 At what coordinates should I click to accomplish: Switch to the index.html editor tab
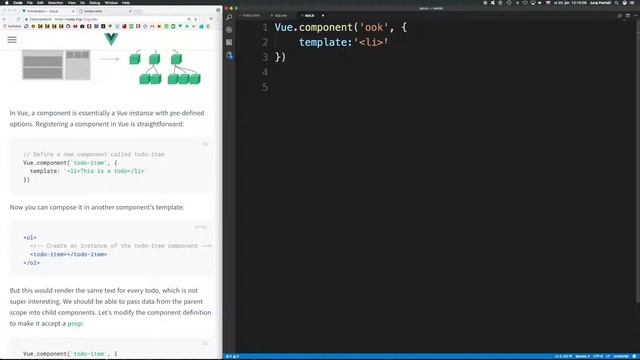251,16
